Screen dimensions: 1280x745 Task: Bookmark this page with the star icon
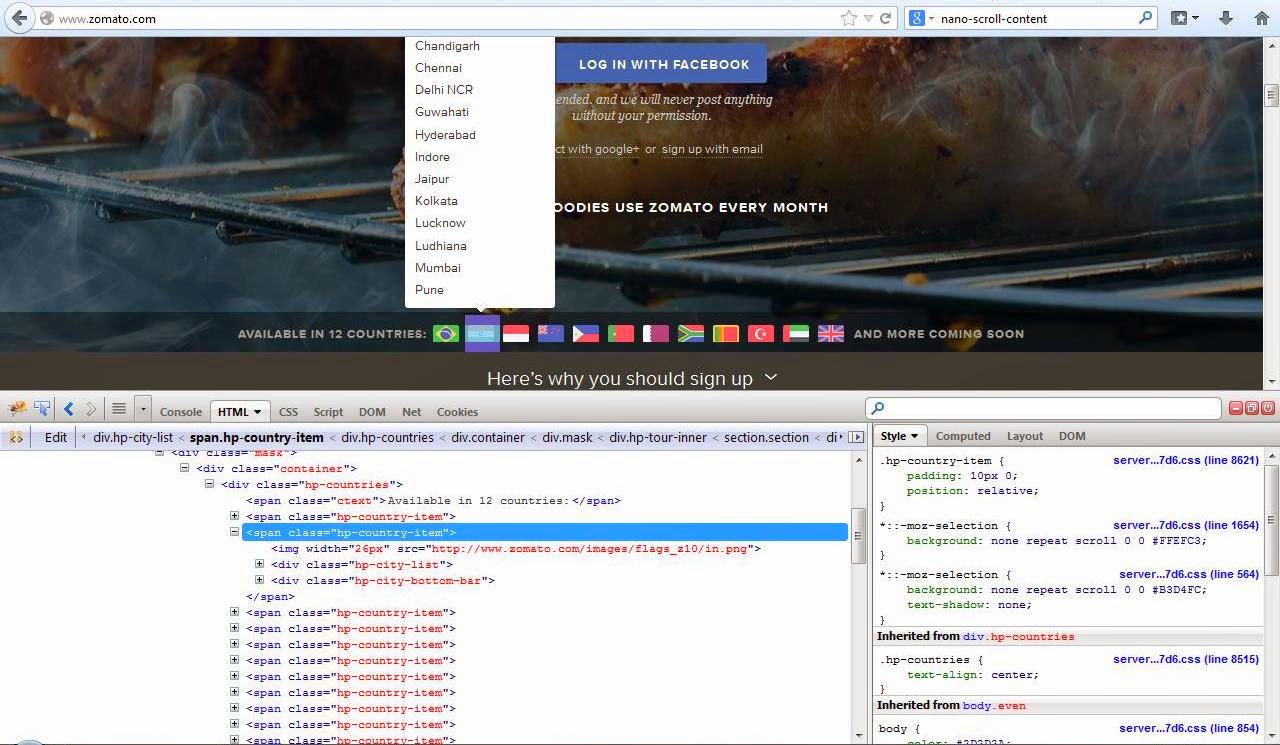pyautogui.click(x=849, y=18)
